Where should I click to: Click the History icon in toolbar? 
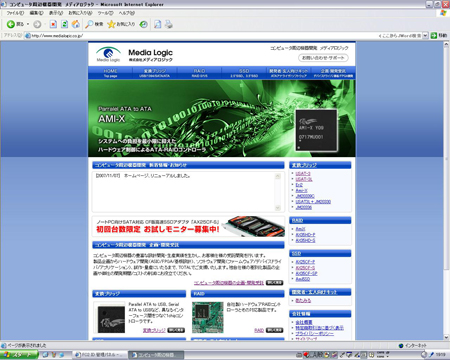[x=144, y=24]
